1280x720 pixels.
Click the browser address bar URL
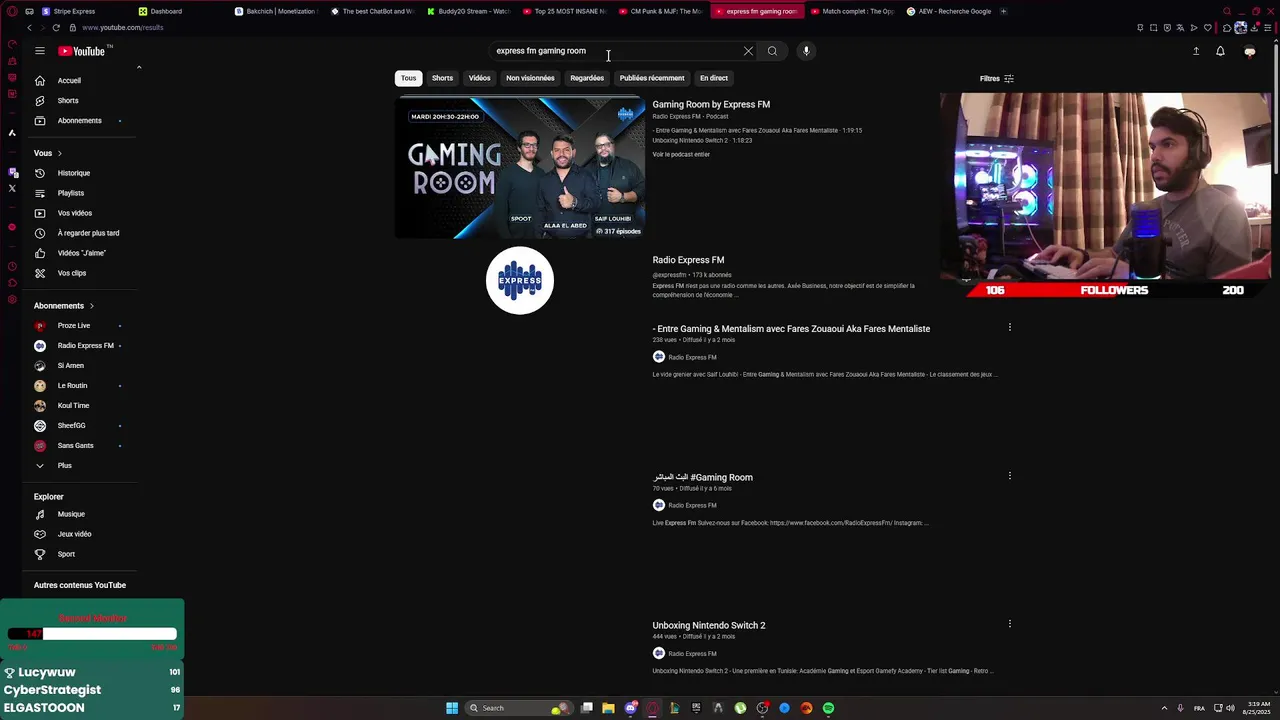point(123,27)
